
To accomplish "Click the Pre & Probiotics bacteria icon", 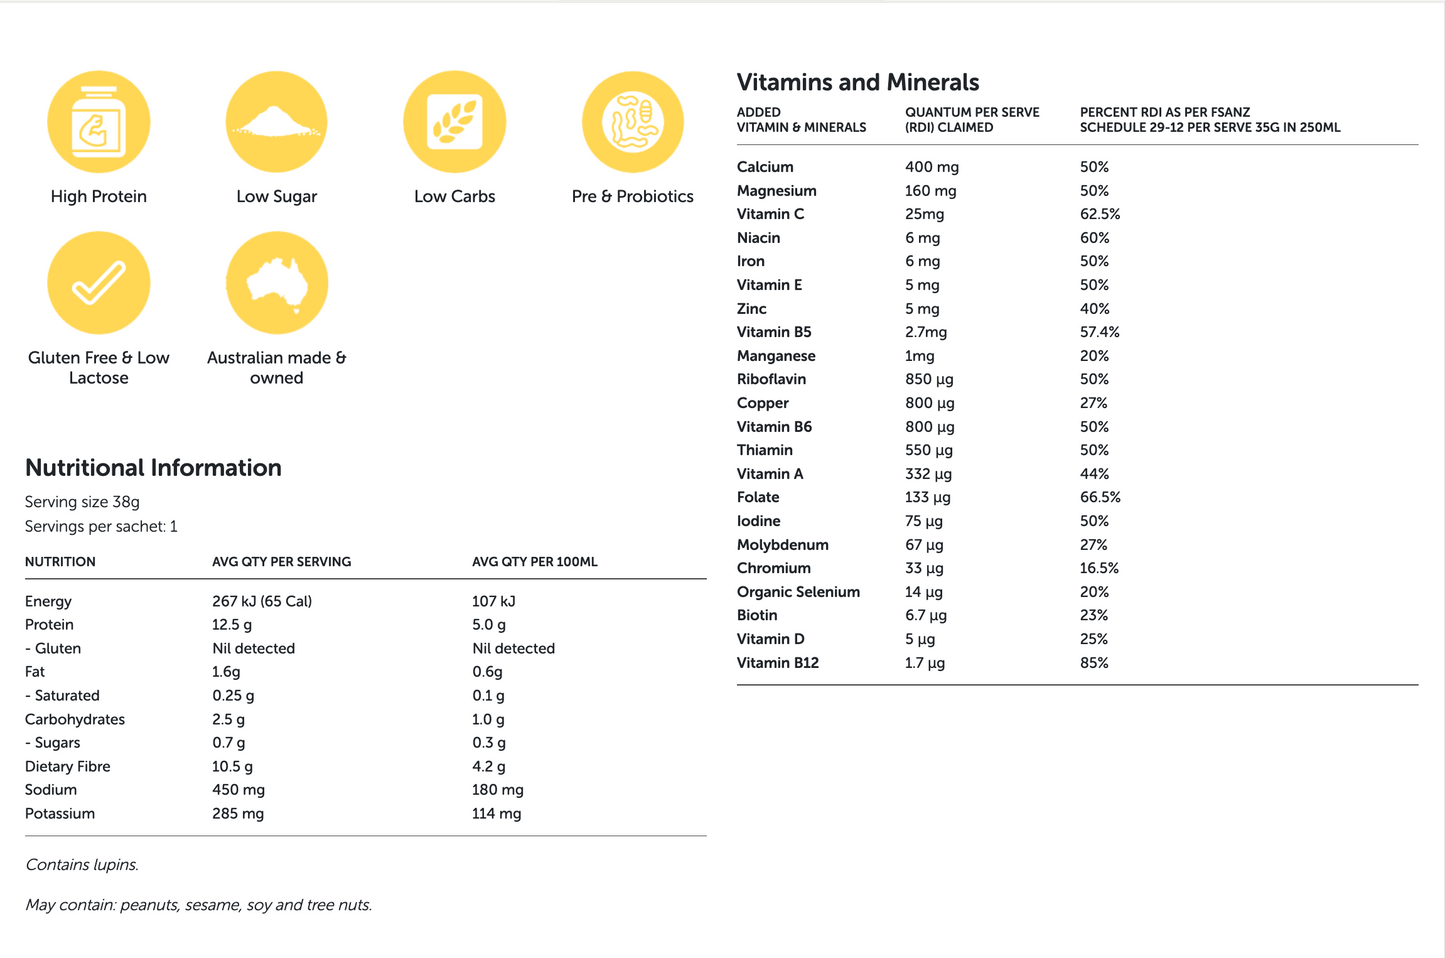I will 632,122.
